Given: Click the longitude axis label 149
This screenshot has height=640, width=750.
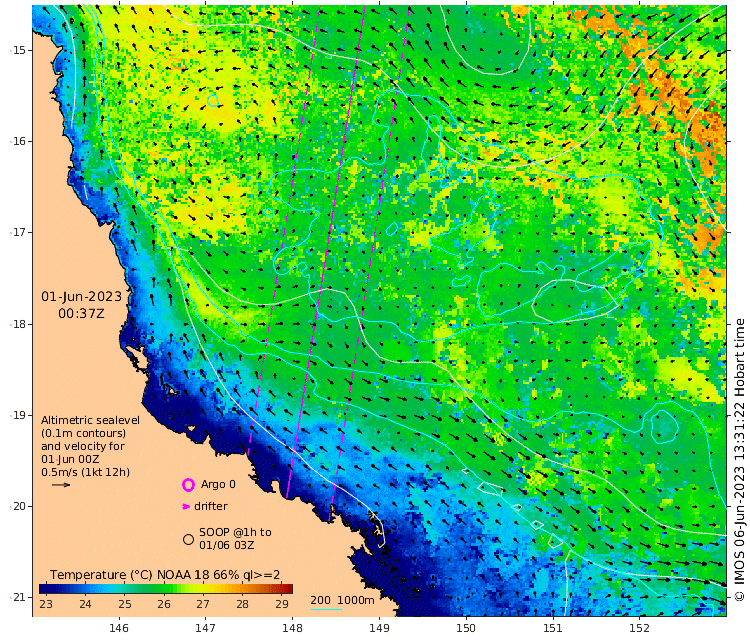Looking at the screenshot, I should [379, 628].
